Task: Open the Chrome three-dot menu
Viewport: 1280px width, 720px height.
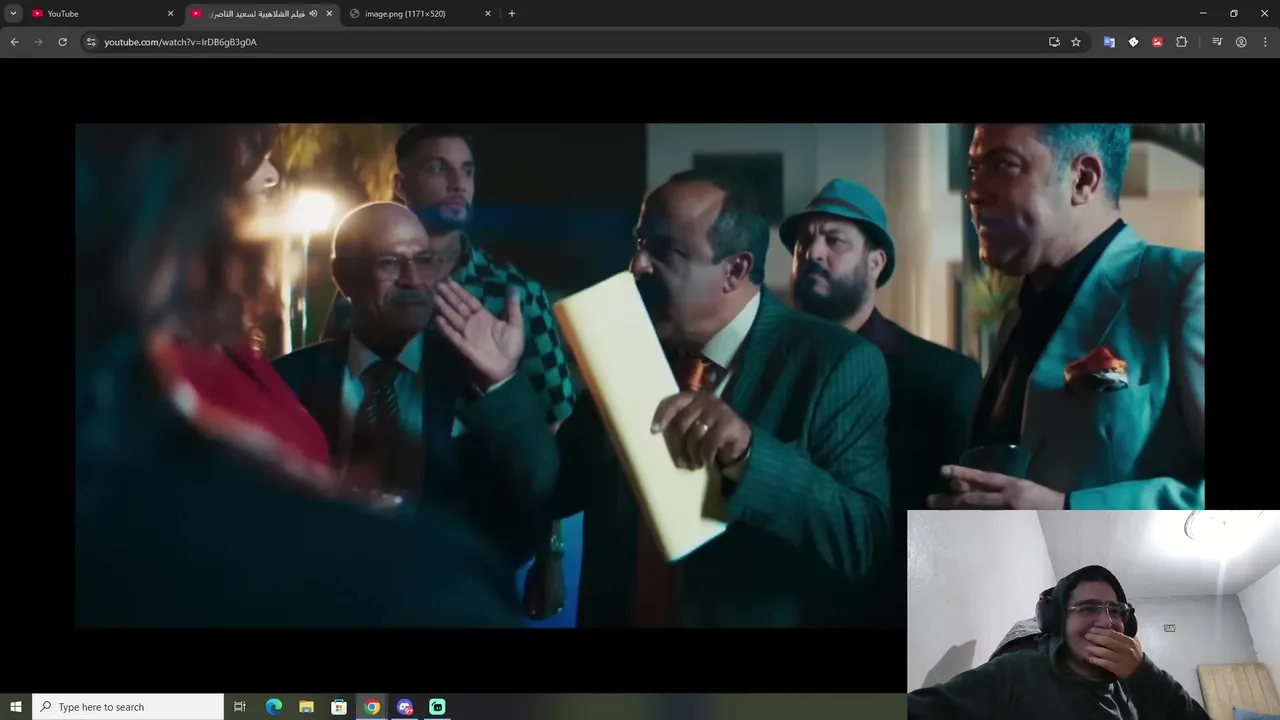Action: click(1265, 42)
